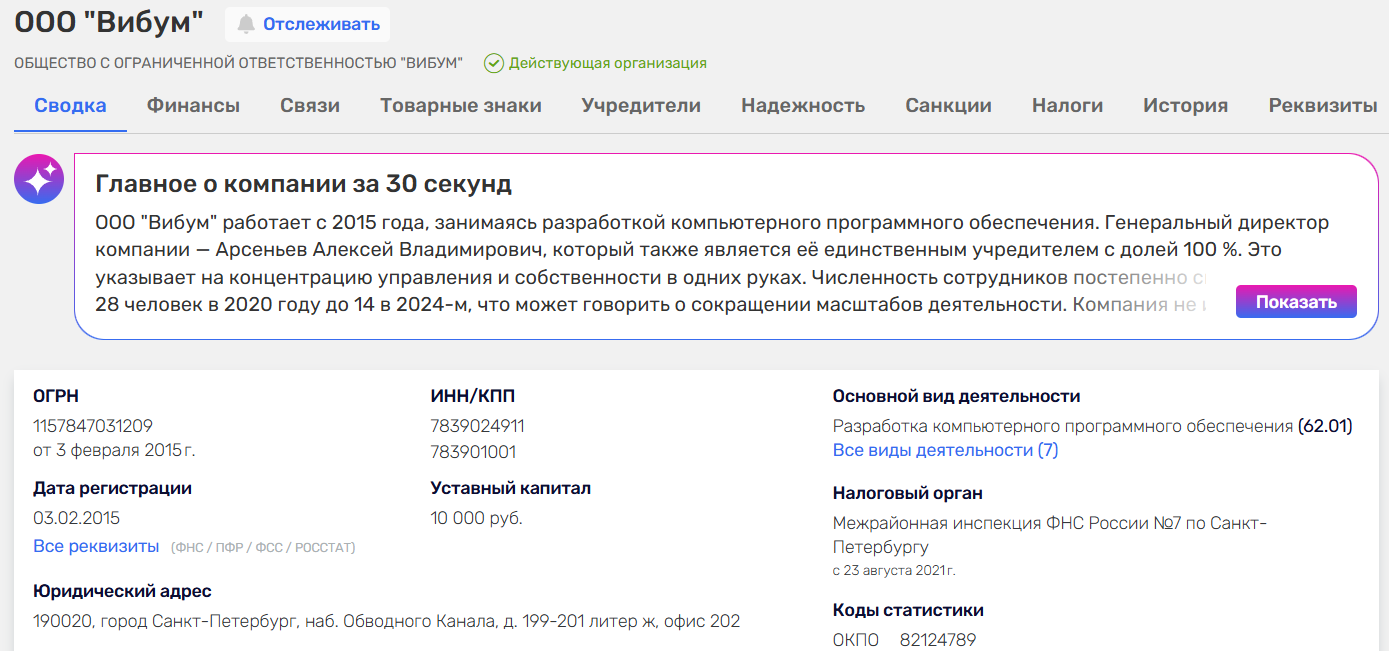Click the INN number 7839024911
Viewport: 1389px width, 651px height.
point(477,426)
